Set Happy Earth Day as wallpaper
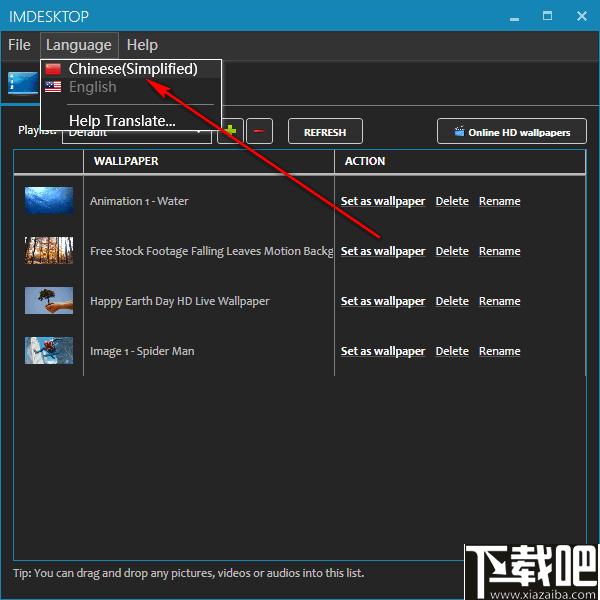The image size is (600, 600). 383,302
